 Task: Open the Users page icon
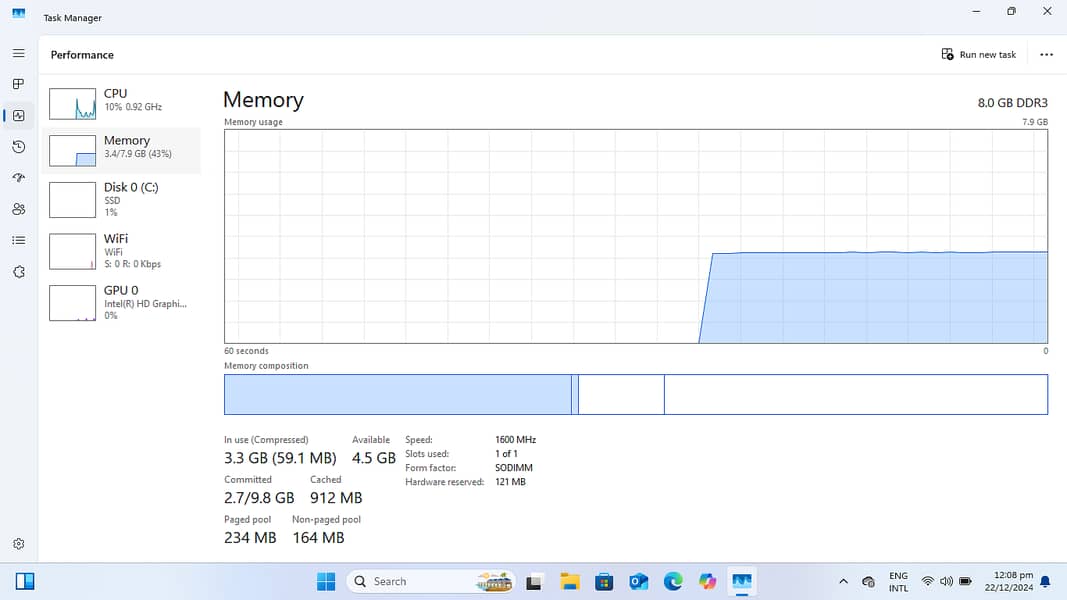(18, 209)
